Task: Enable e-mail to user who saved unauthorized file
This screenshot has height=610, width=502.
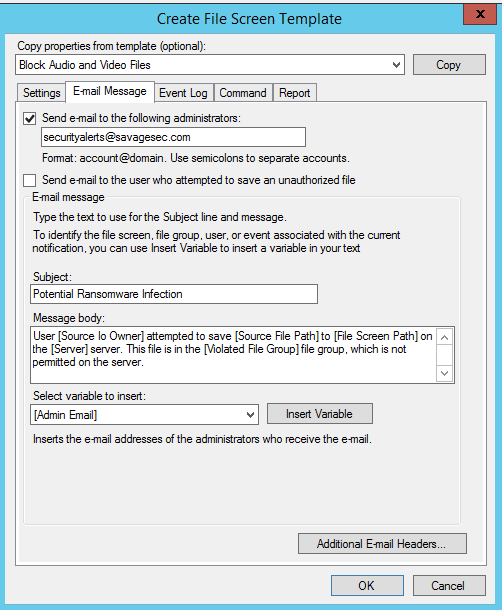Action: point(30,180)
